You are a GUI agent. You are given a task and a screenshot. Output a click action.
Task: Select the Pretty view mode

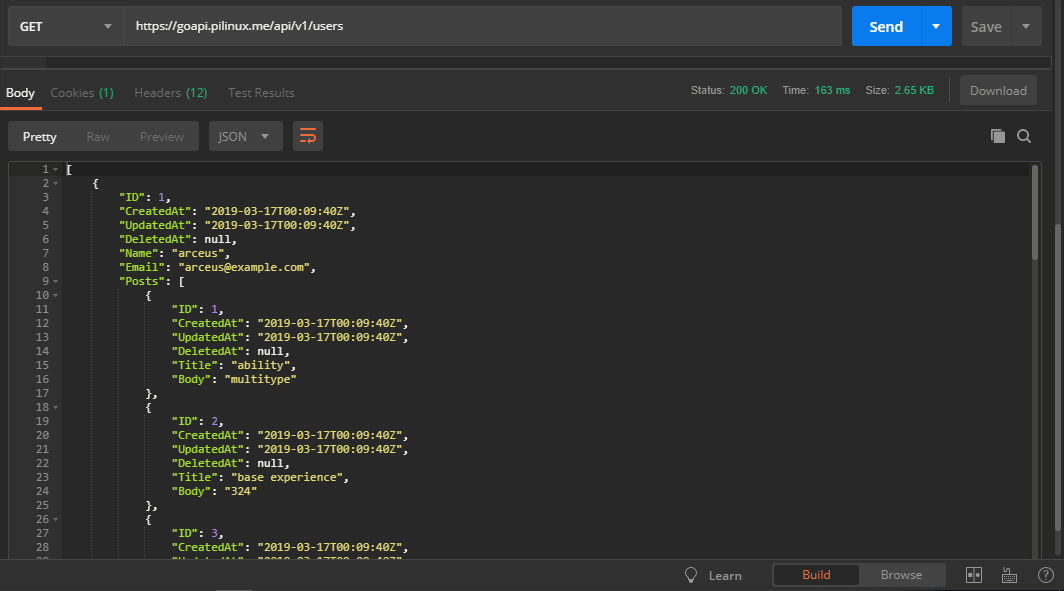39,136
